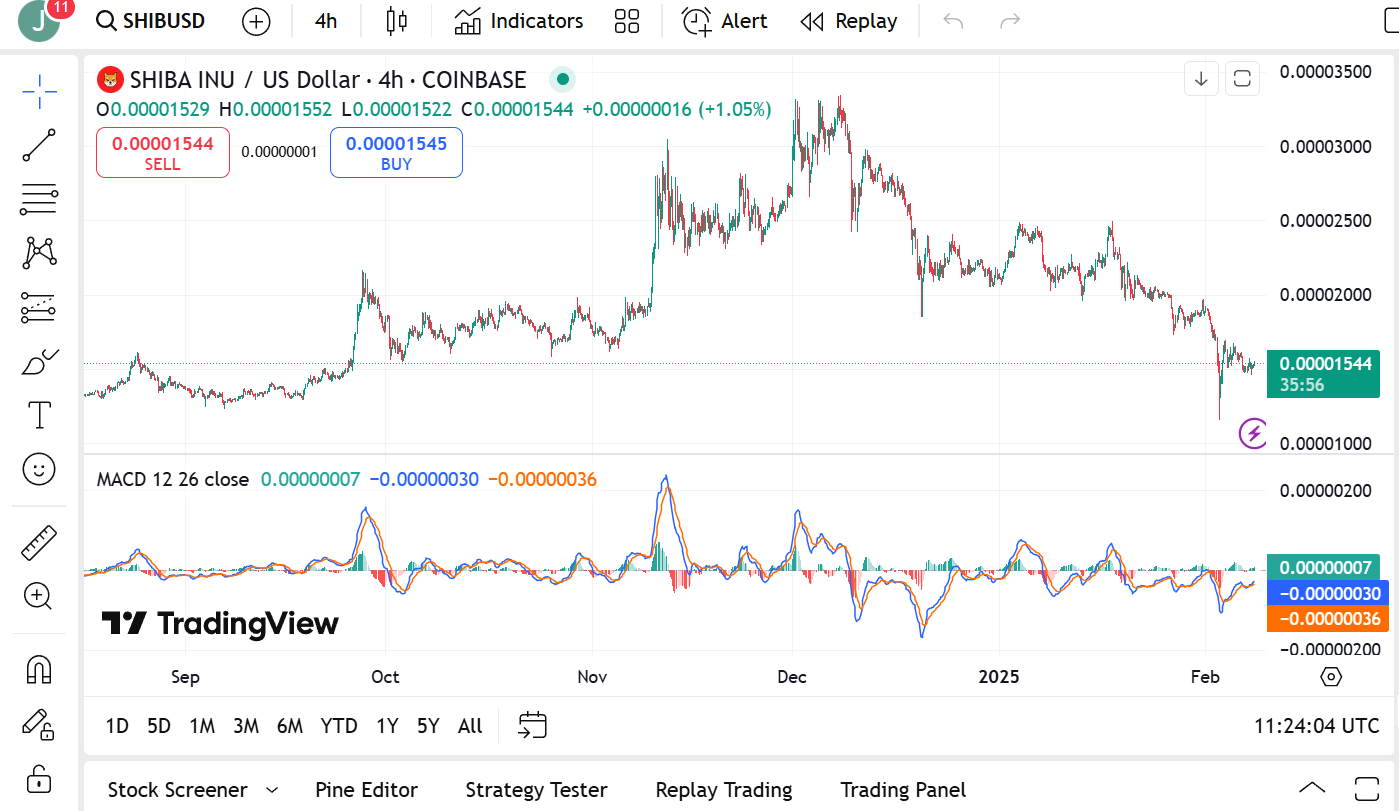1399x811 pixels.
Task: Set time range to 5Y
Action: tap(428, 726)
